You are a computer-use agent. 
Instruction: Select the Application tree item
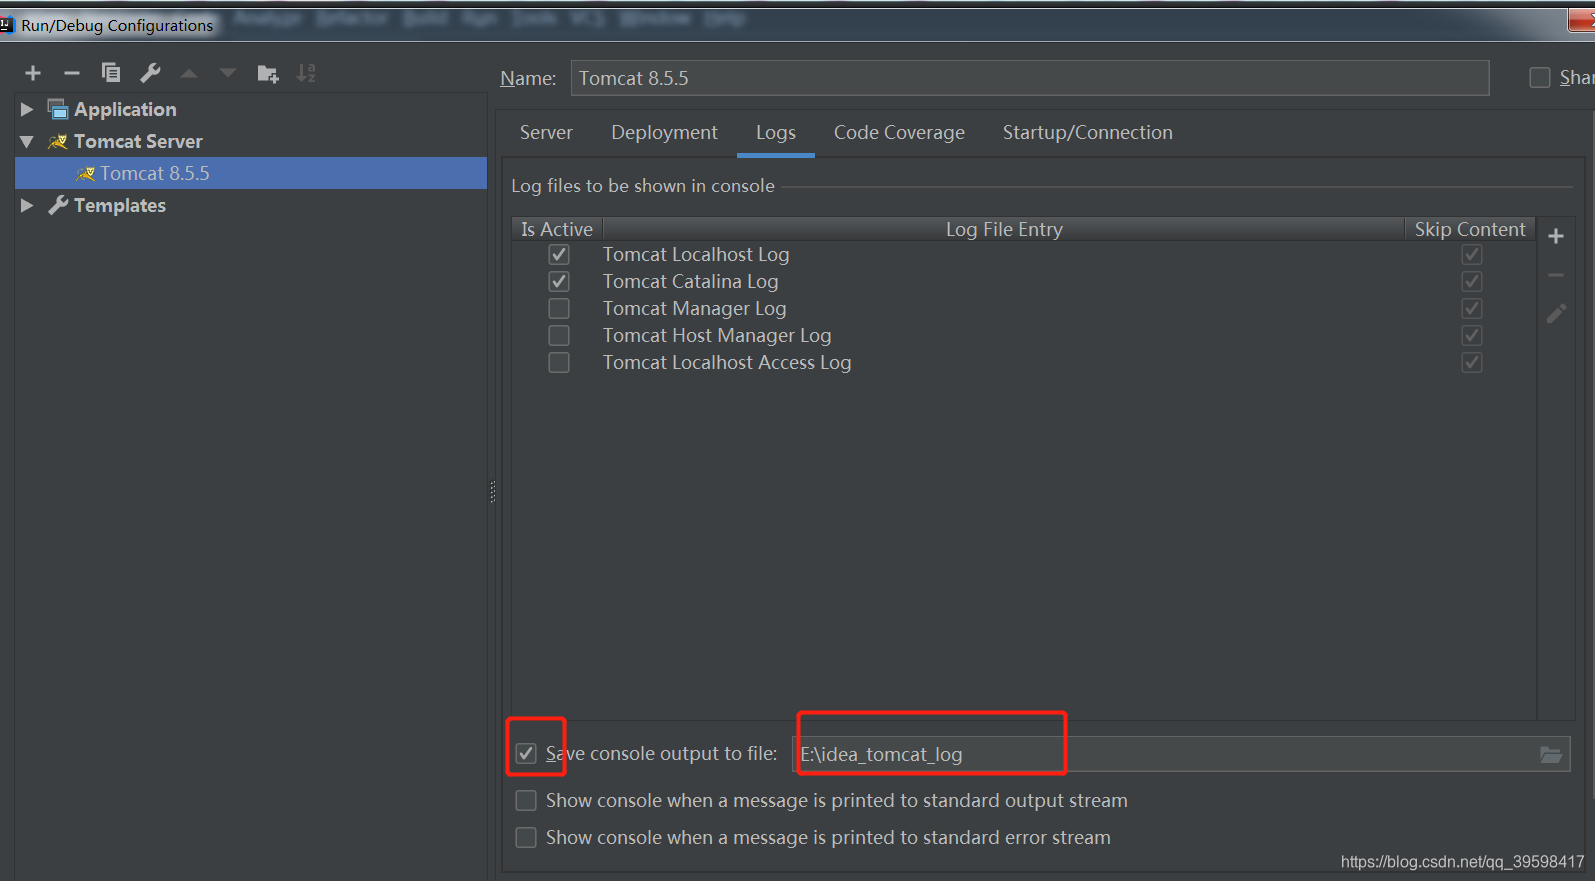point(125,109)
